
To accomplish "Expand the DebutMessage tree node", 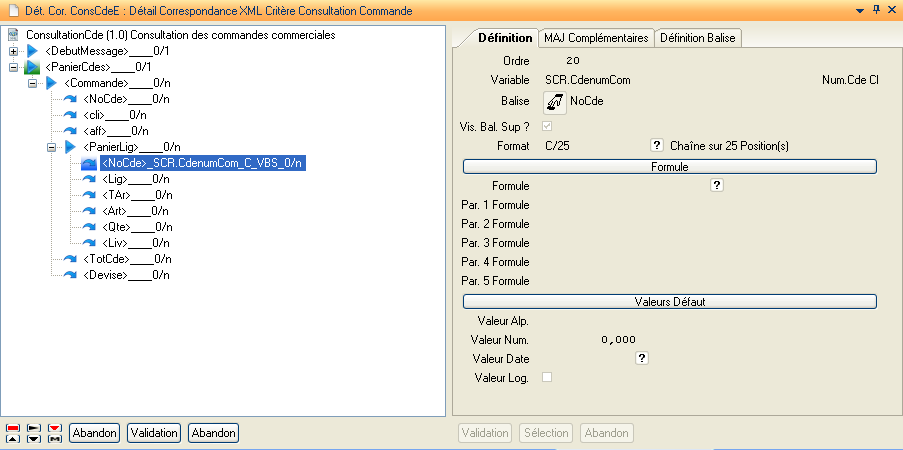I will coord(13,51).
